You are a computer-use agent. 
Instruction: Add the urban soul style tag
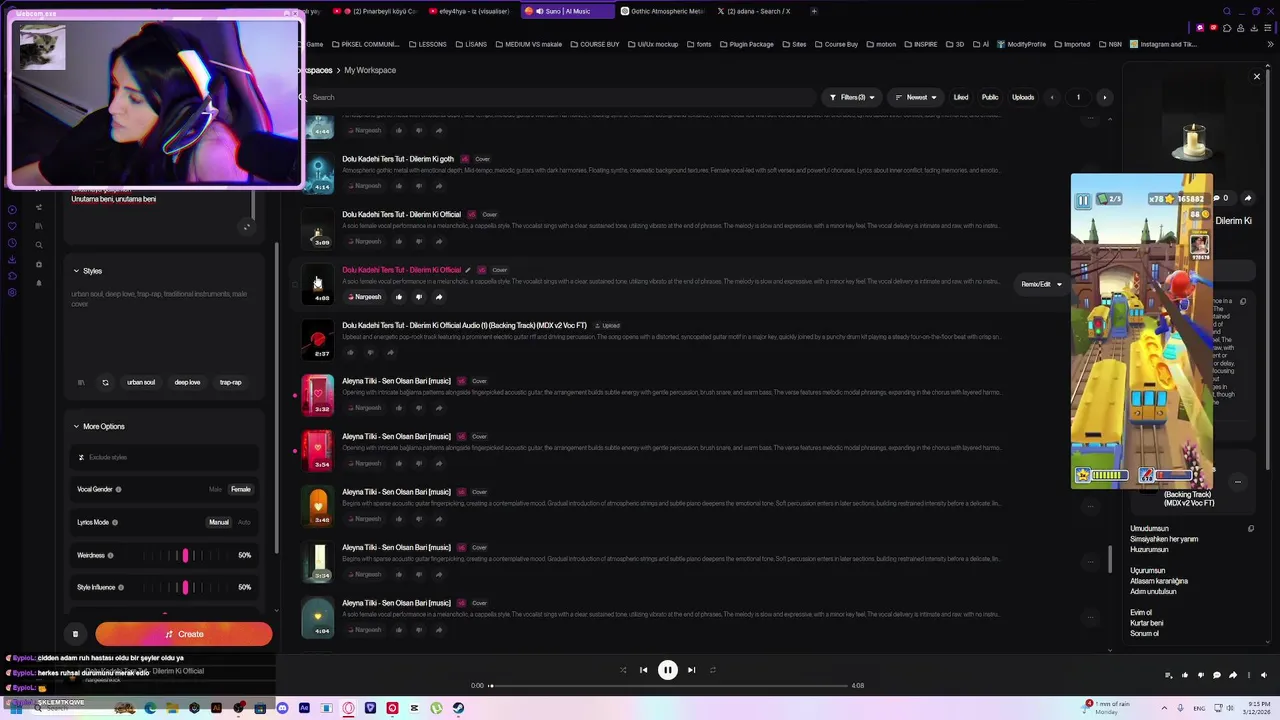141,382
